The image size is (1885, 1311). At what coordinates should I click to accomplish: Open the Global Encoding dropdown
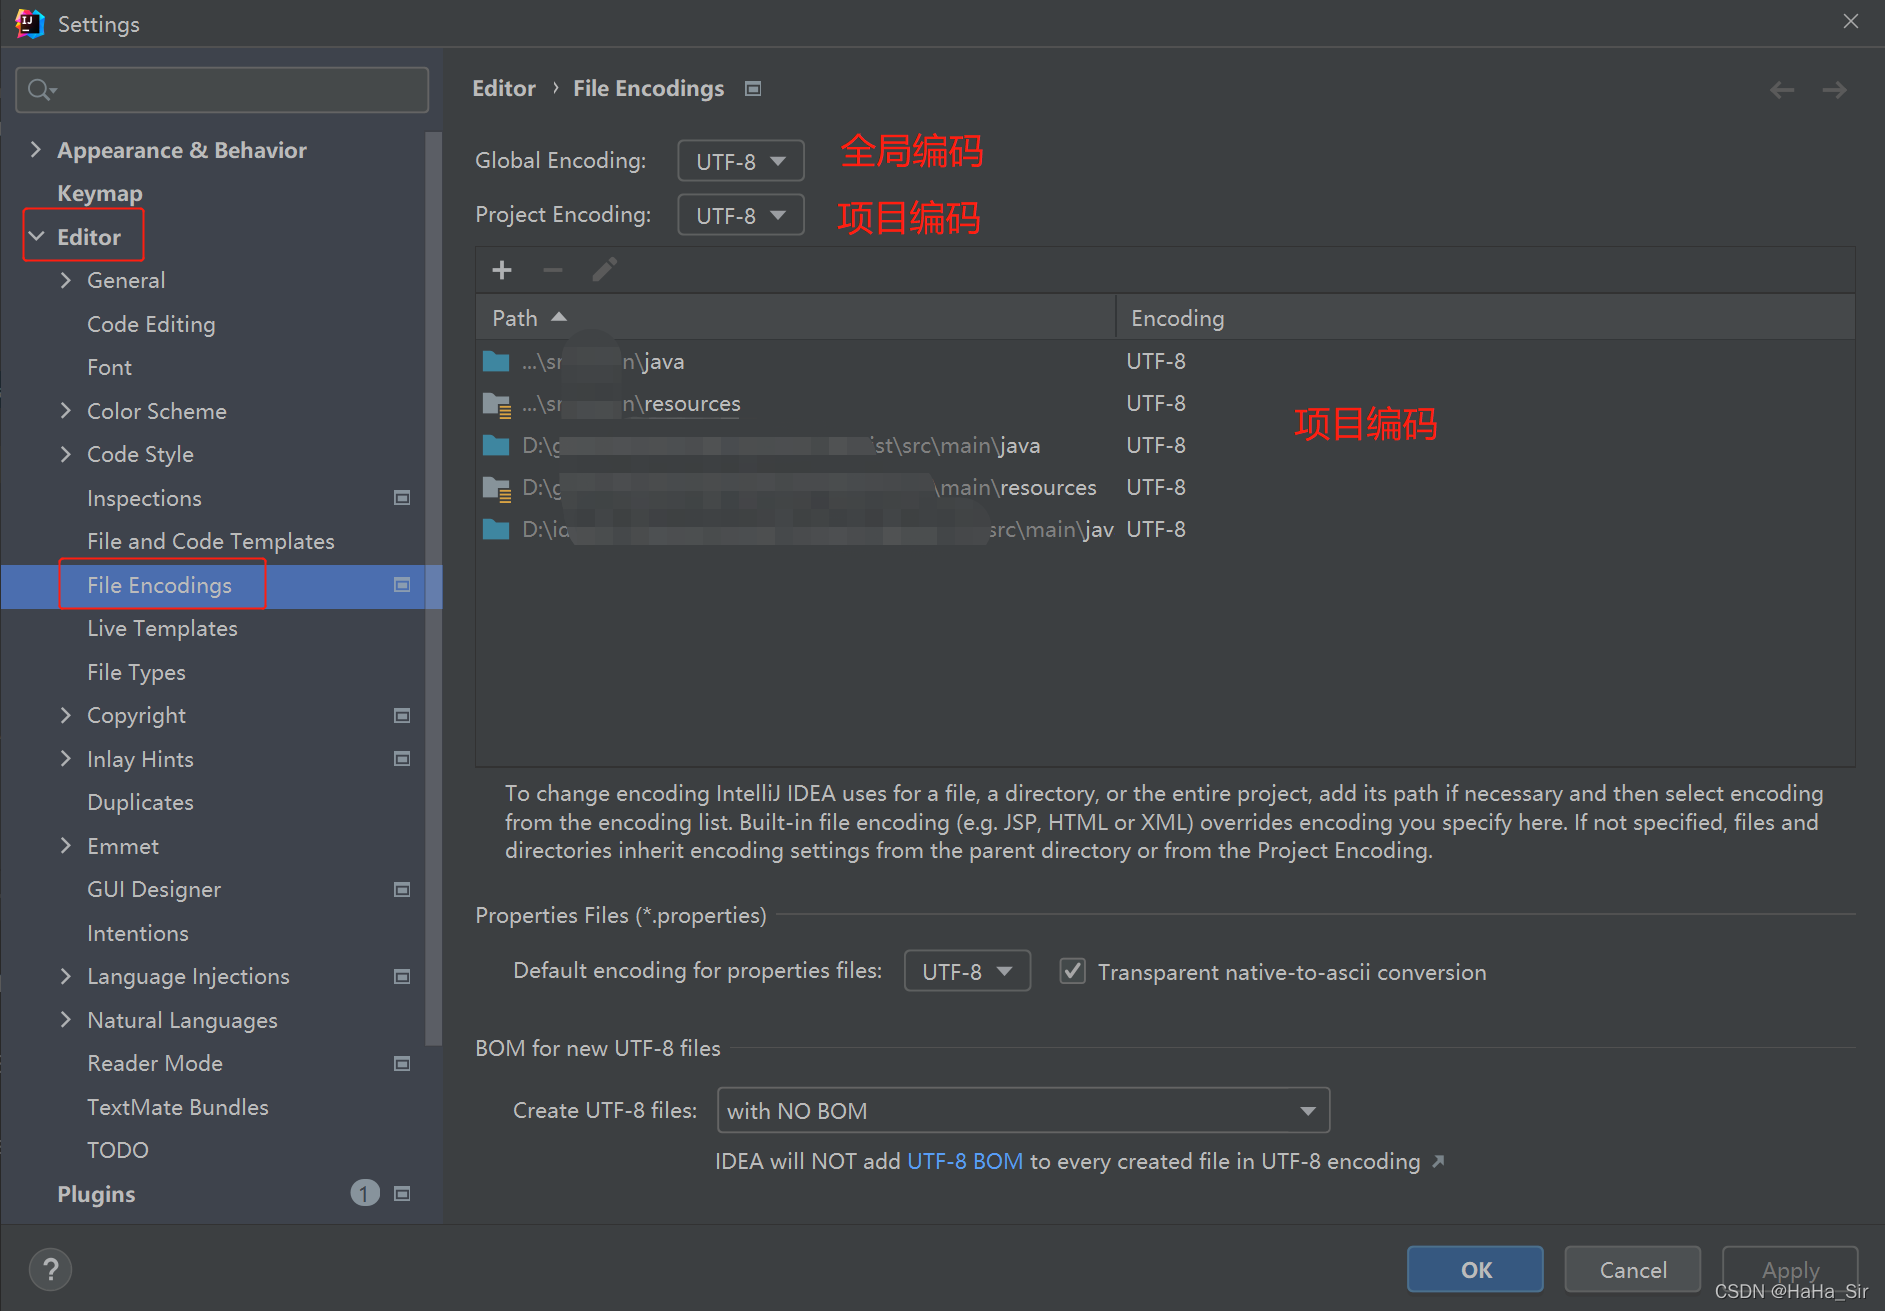point(740,161)
